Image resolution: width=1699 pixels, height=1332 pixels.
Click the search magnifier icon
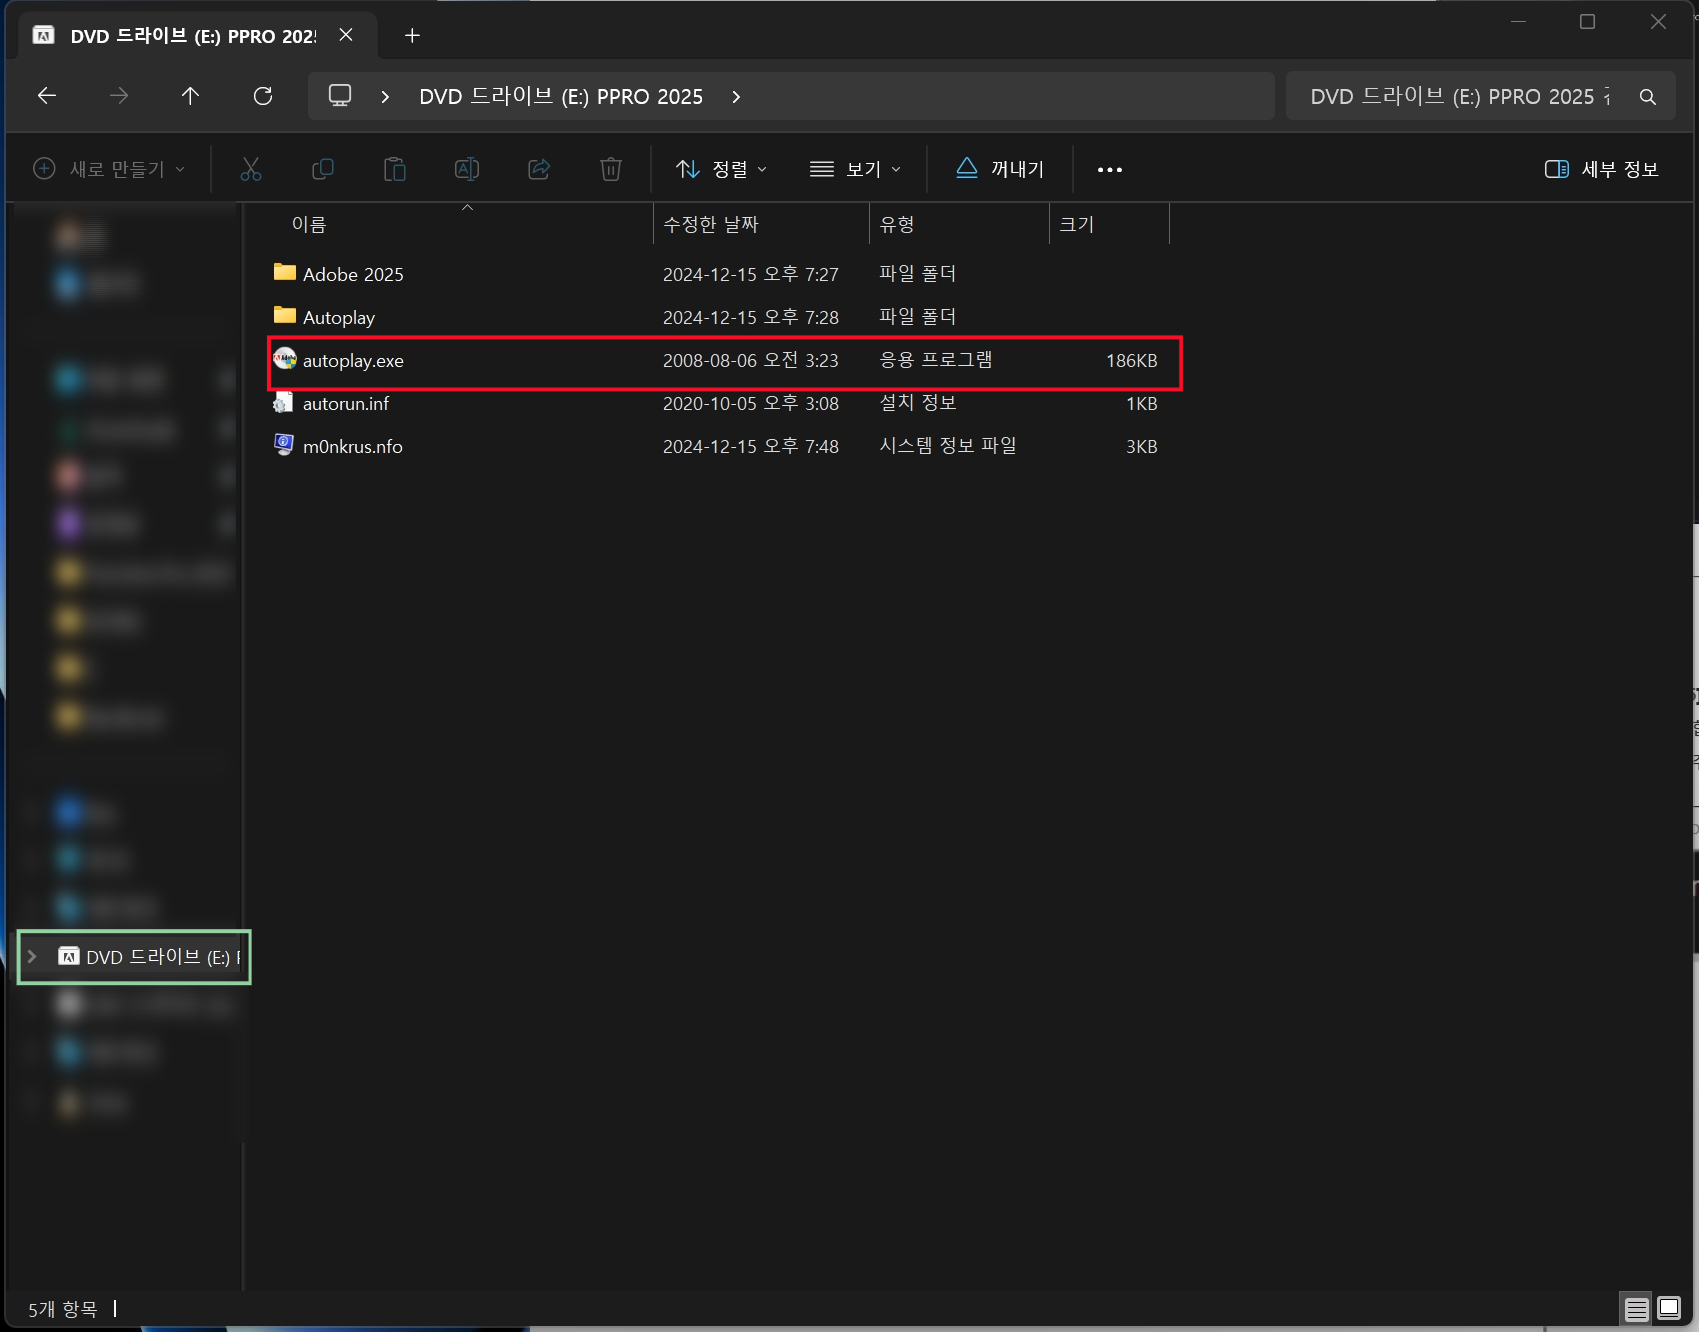(x=1648, y=97)
